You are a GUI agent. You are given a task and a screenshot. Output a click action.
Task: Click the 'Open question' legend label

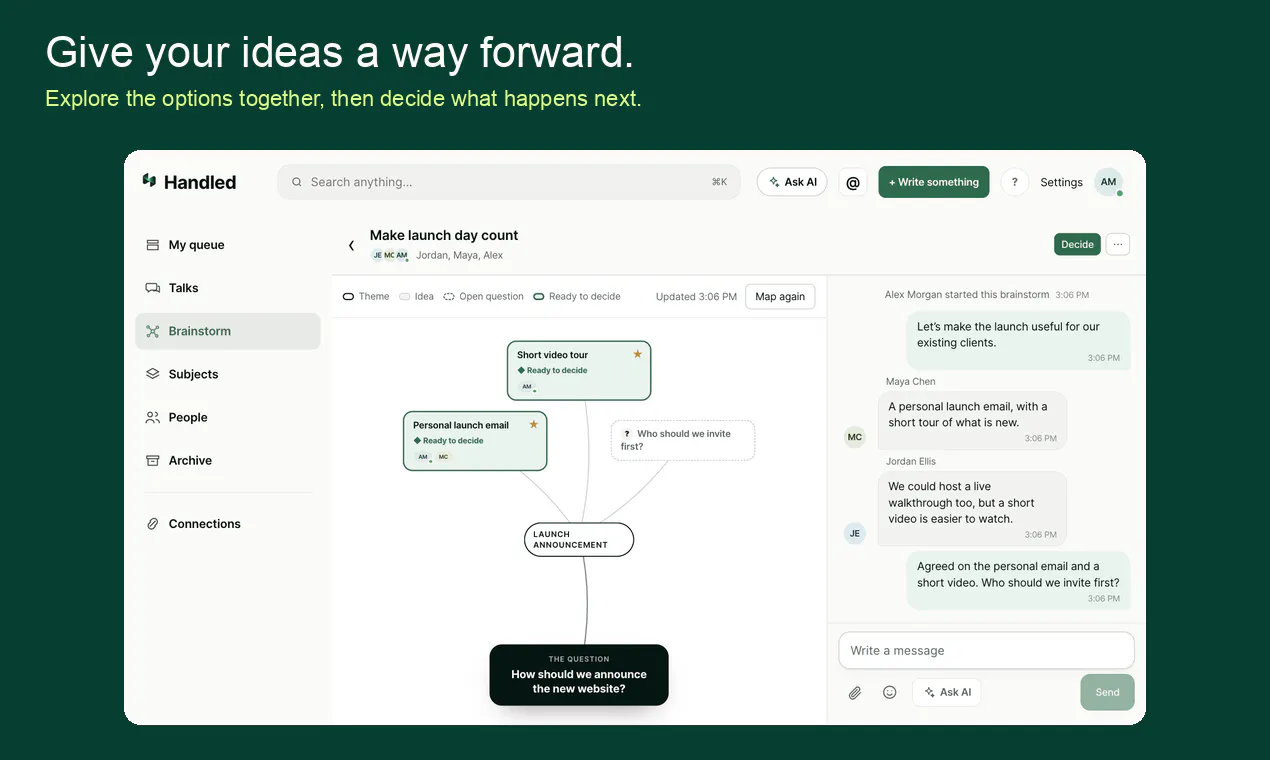click(491, 297)
